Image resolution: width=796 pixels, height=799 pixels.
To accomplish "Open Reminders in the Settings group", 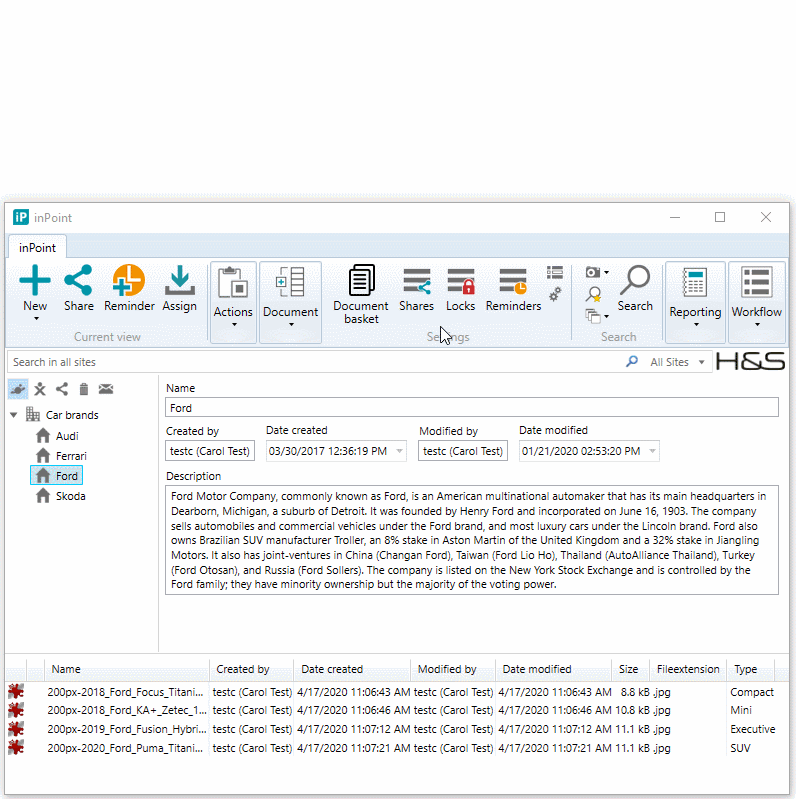I will coord(513,289).
